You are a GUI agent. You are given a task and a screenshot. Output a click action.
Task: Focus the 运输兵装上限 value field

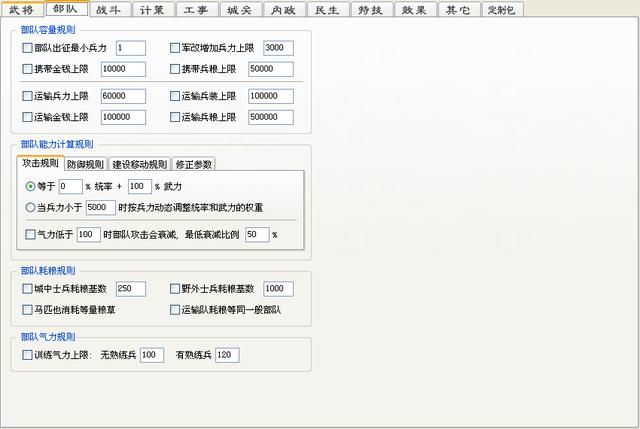coord(271,96)
